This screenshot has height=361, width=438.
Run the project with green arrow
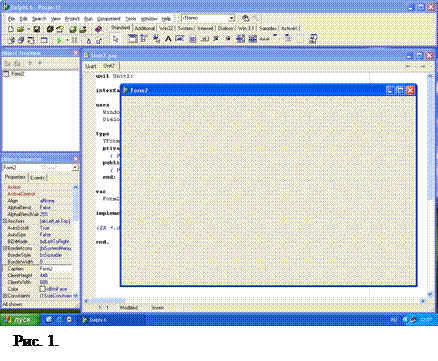(x=59, y=40)
